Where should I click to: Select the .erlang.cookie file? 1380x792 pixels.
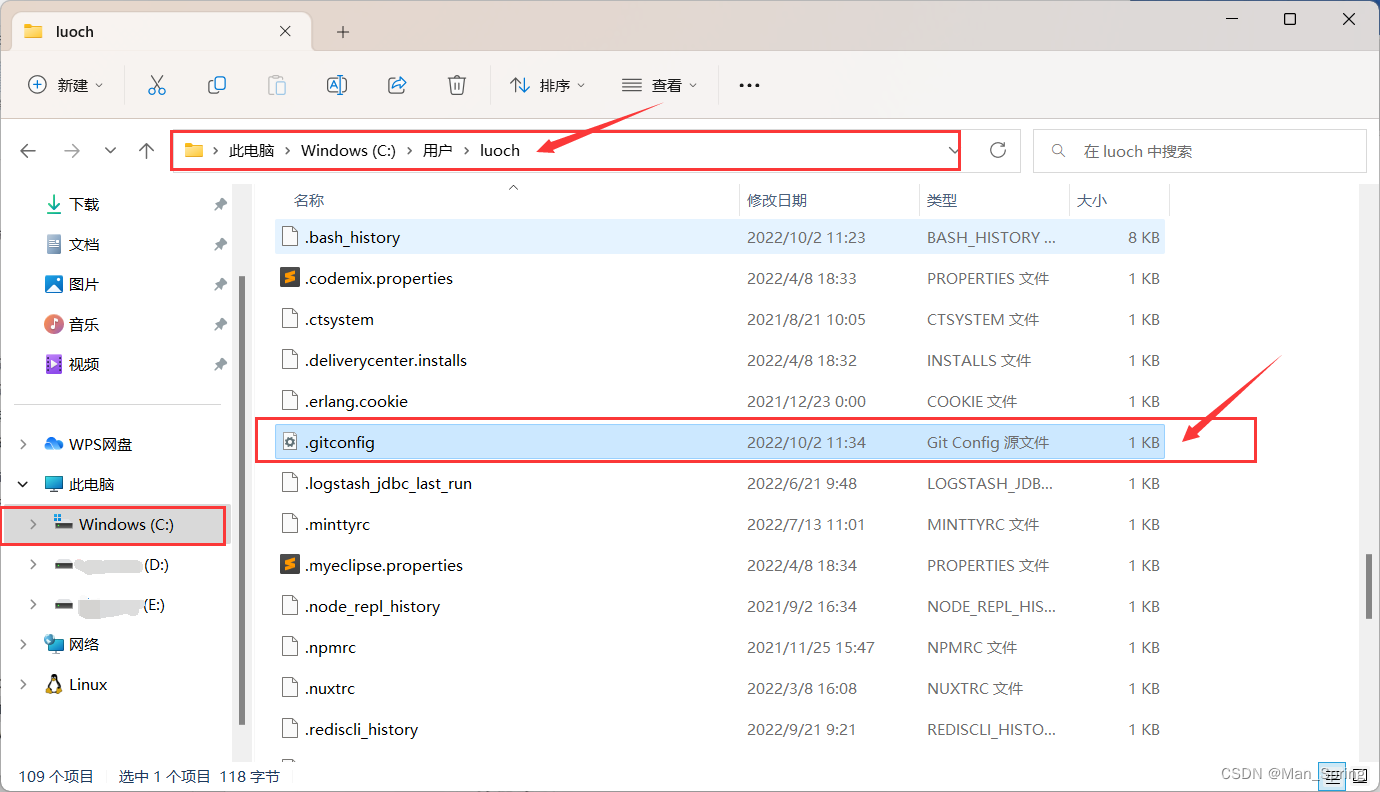pyautogui.click(x=720, y=401)
